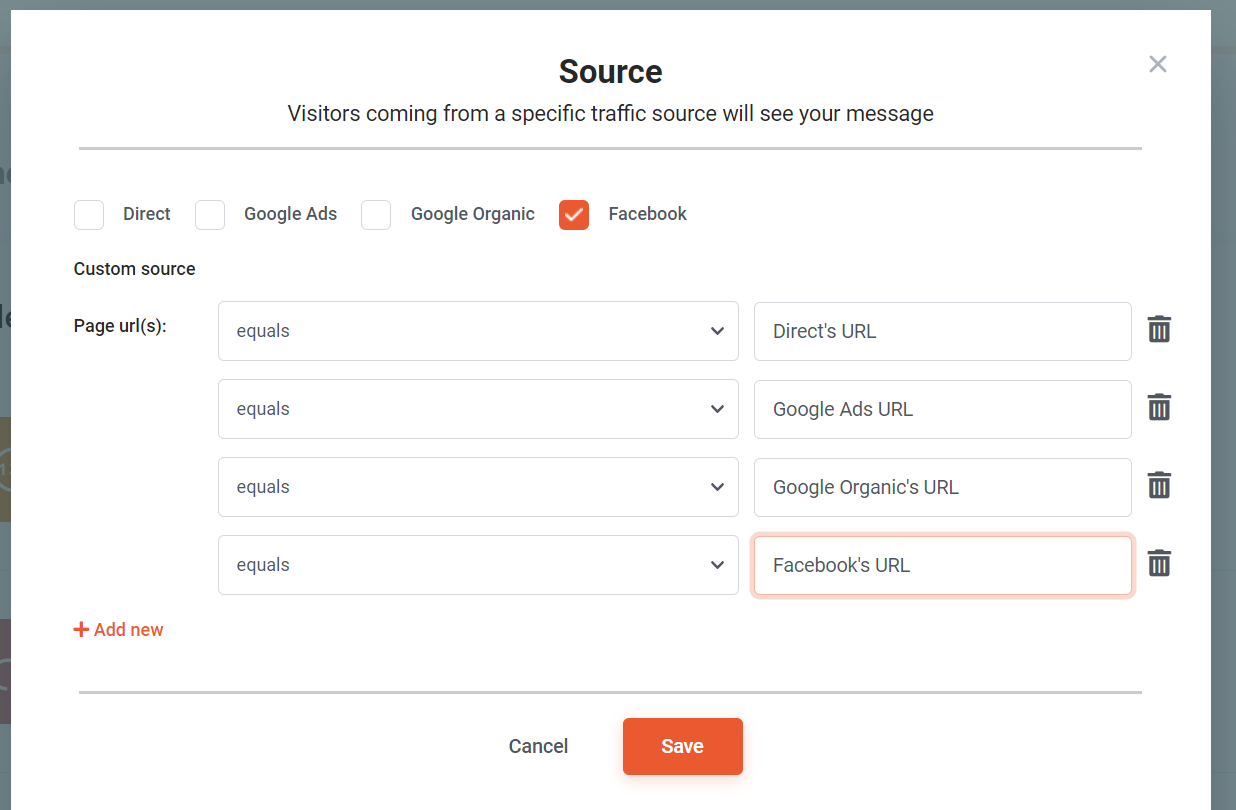Viewport: 1236px width, 810px height.
Task: Select the Page url(s) label
Action: 120,326
